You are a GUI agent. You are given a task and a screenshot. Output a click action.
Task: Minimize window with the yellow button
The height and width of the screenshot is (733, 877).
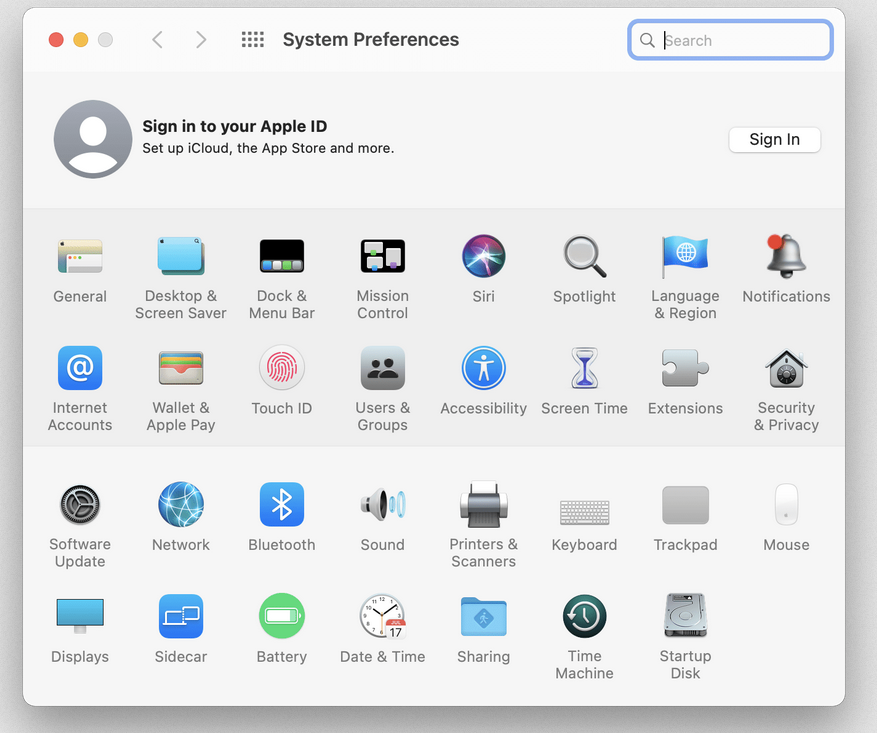(x=81, y=40)
